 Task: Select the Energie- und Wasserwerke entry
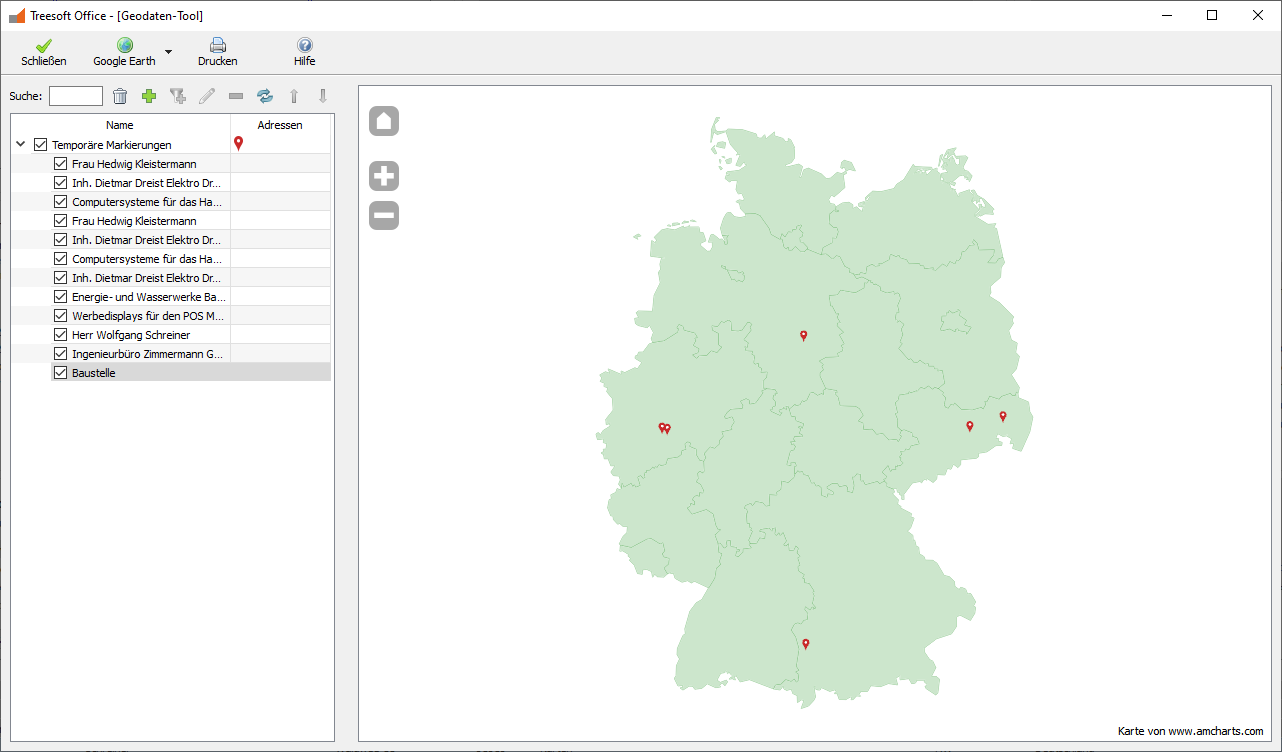(148, 297)
